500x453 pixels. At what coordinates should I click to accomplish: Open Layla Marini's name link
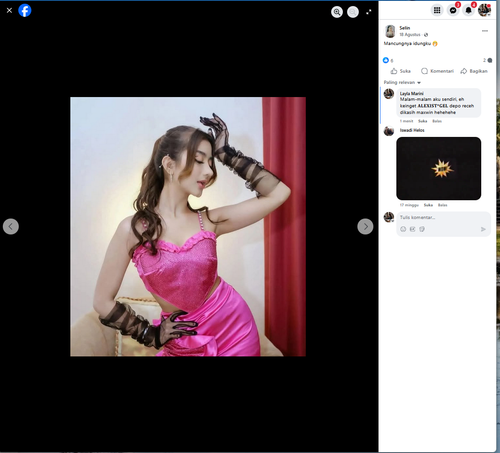pyautogui.click(x=412, y=93)
